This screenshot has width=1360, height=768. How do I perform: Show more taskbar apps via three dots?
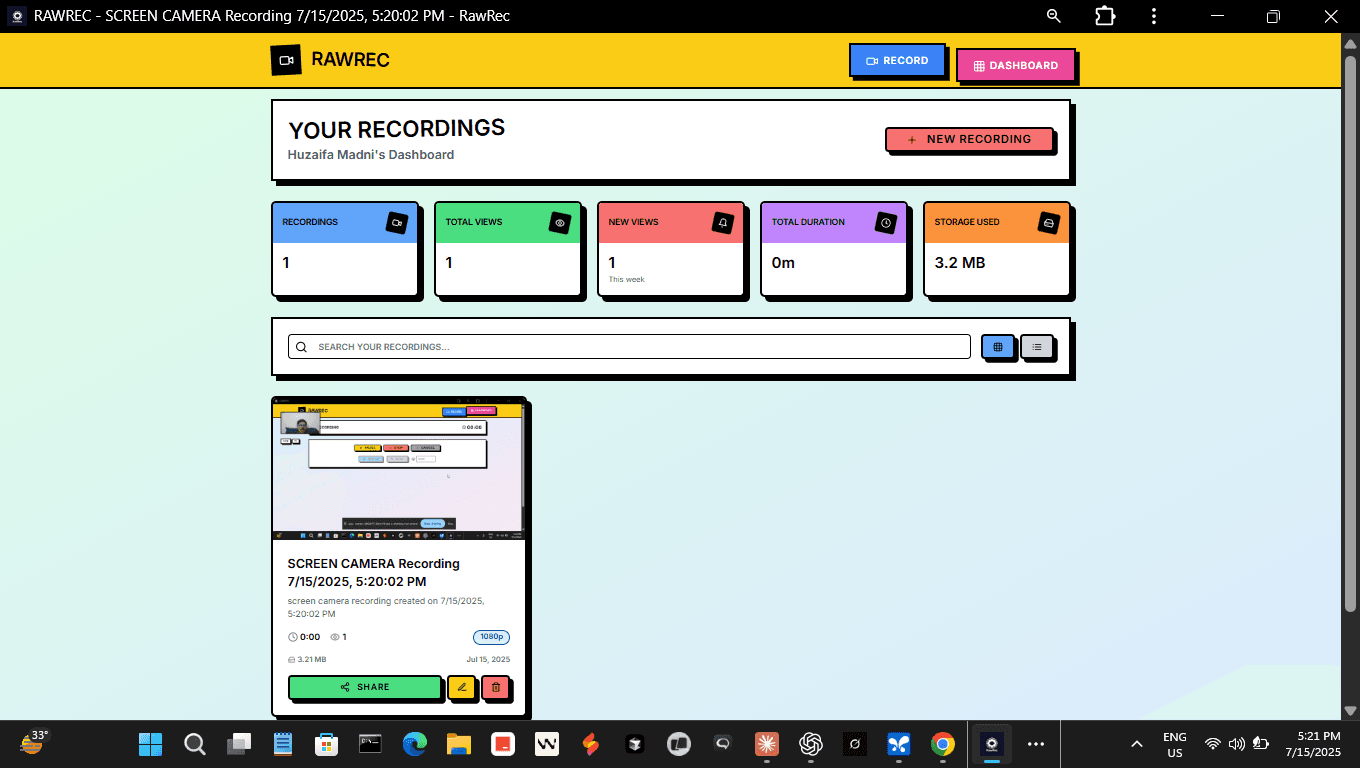point(1036,744)
